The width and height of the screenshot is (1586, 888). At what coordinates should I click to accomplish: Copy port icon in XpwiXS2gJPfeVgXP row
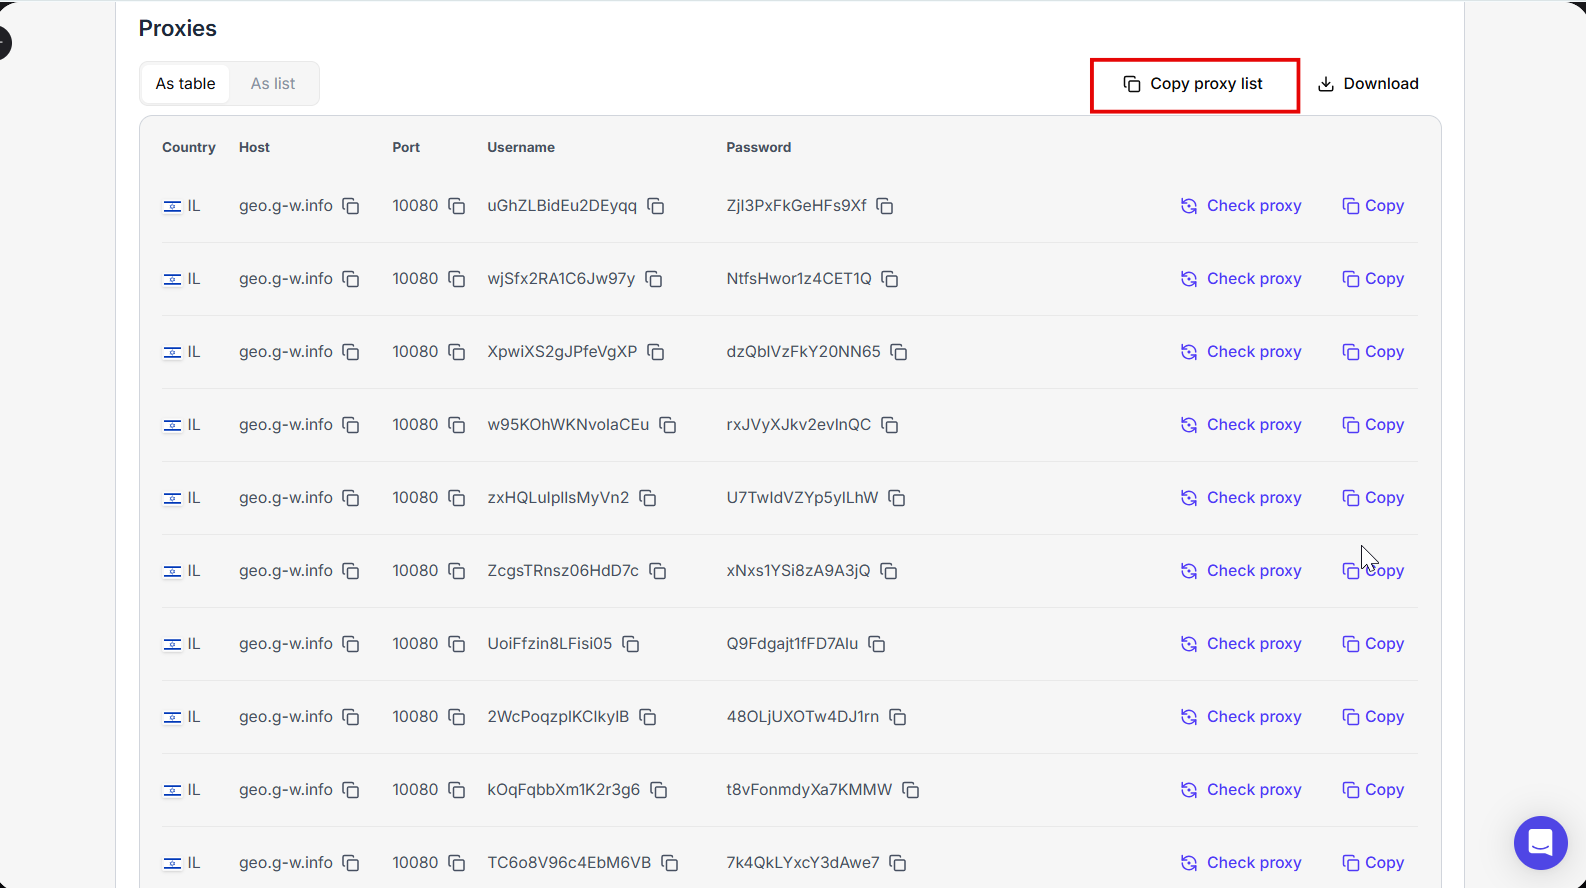457,352
